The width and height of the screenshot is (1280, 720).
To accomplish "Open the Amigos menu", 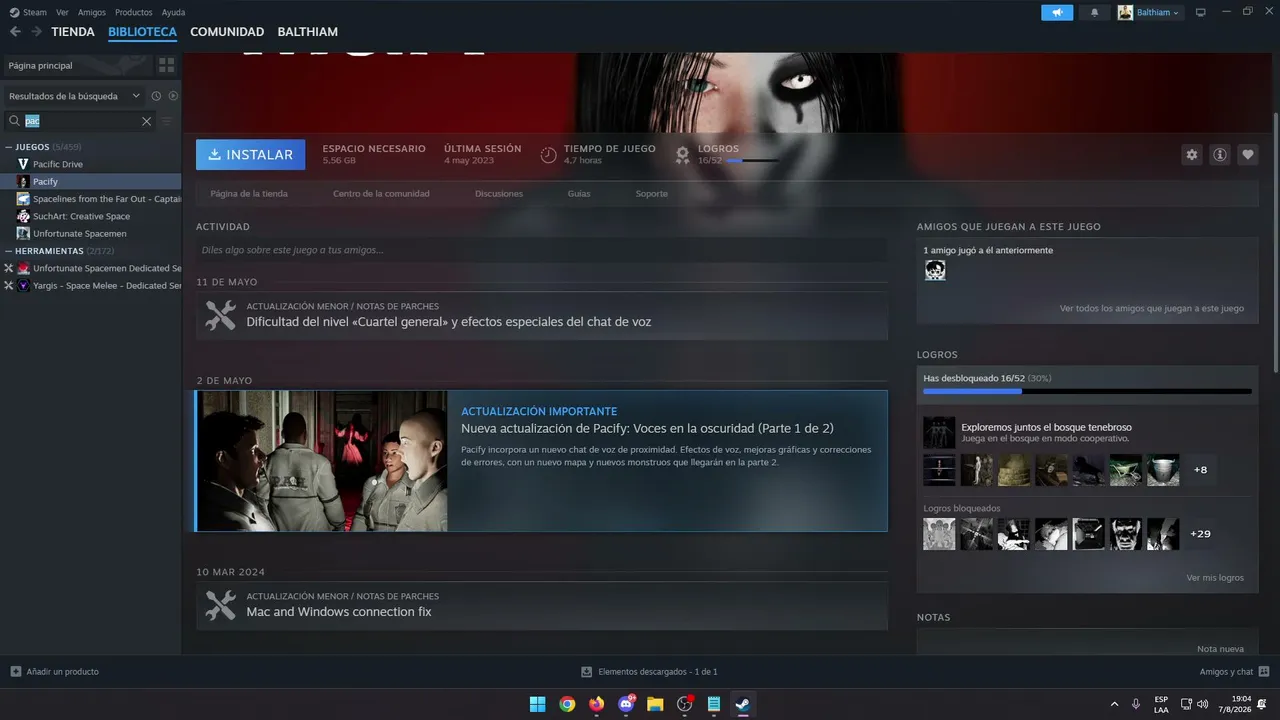I will [92, 12].
